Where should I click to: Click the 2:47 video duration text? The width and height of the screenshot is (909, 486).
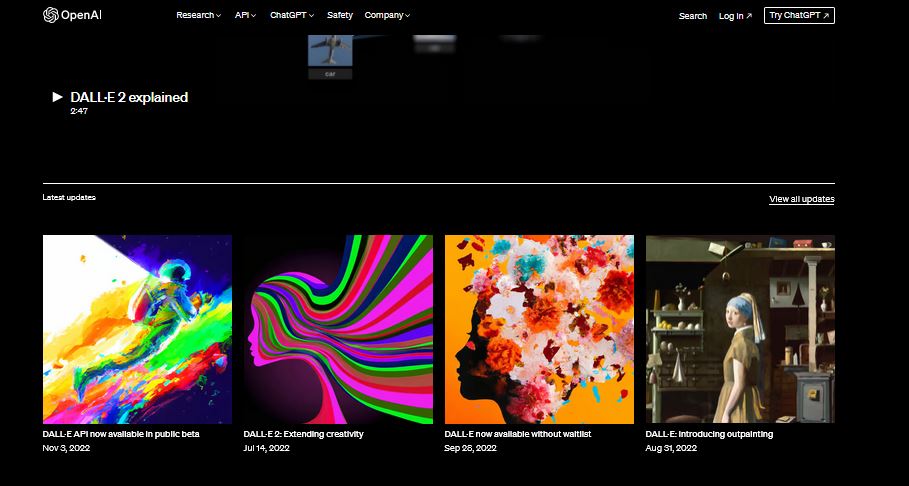point(79,111)
